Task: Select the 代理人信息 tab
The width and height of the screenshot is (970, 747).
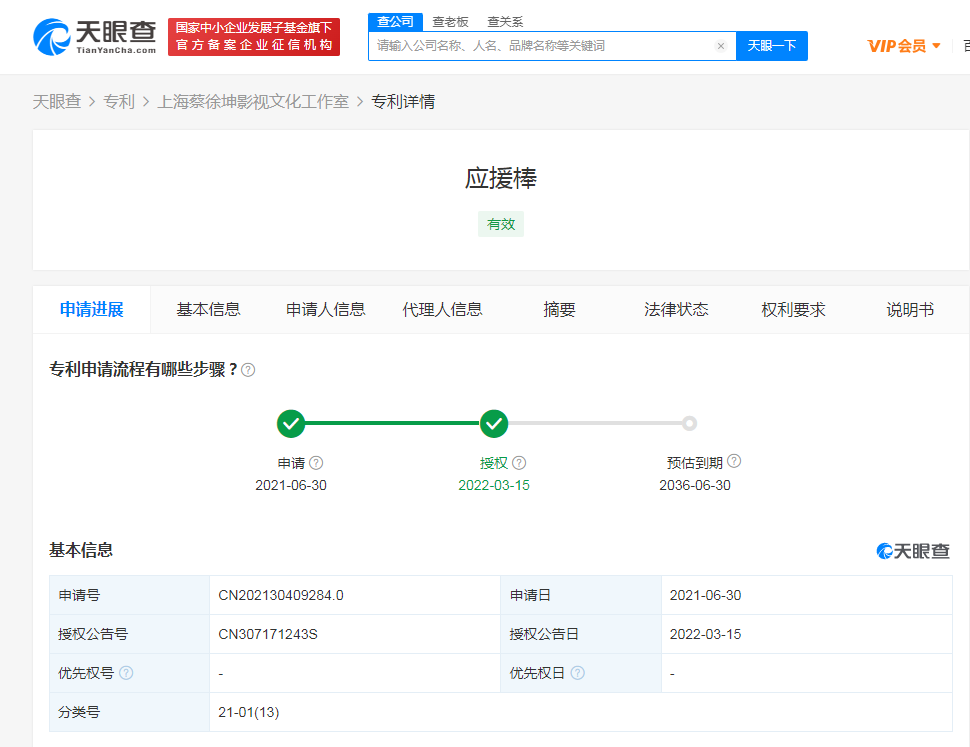Action: click(x=442, y=309)
